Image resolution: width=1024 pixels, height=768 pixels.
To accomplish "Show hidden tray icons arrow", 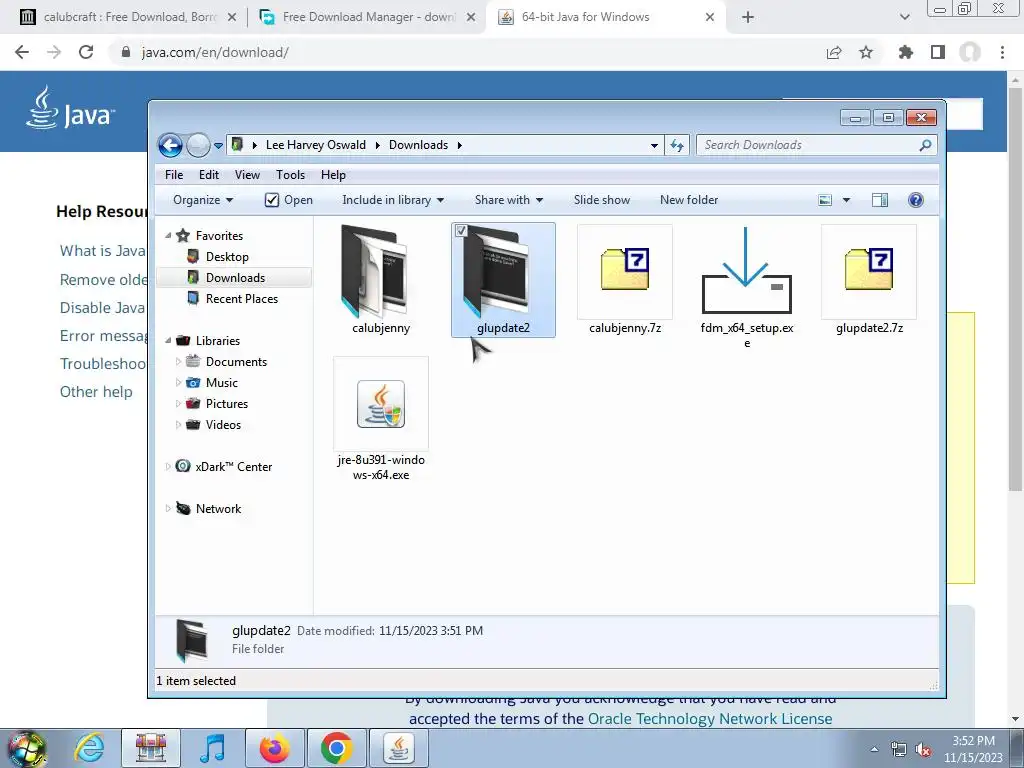I will pyautogui.click(x=874, y=750).
